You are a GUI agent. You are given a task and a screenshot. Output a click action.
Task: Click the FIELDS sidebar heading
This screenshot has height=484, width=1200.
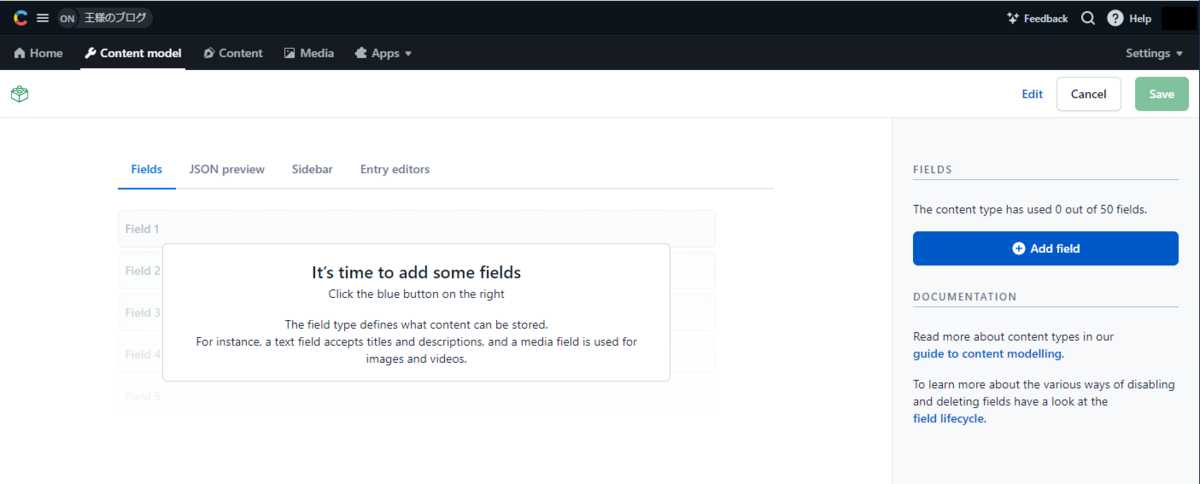click(932, 170)
